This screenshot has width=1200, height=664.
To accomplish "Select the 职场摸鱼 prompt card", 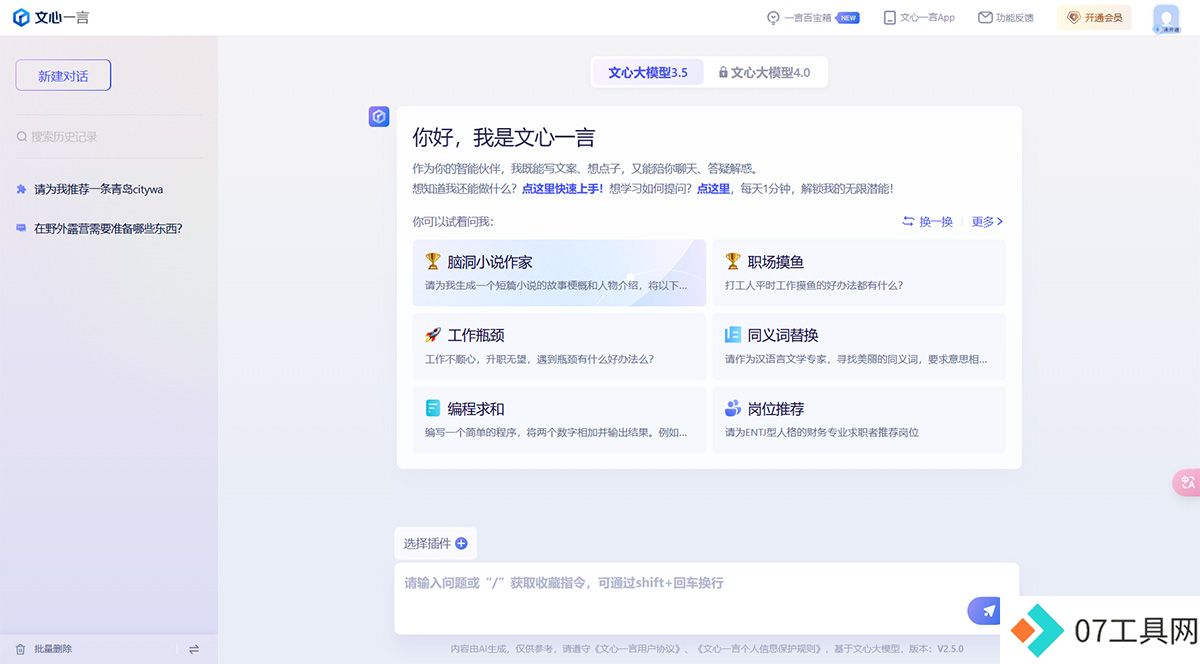I will pos(859,272).
